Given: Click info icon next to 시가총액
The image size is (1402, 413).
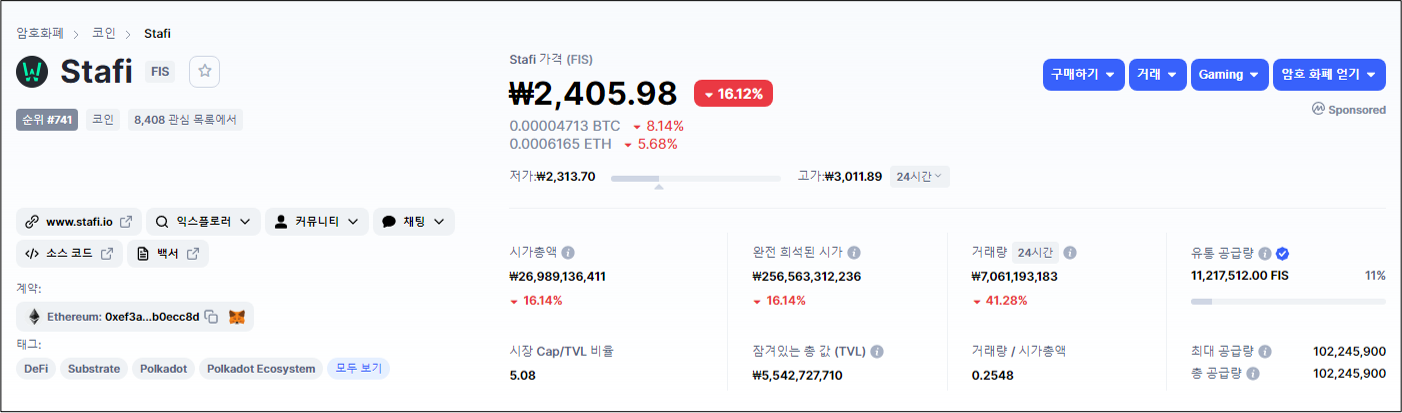Looking at the screenshot, I should coord(568,253).
